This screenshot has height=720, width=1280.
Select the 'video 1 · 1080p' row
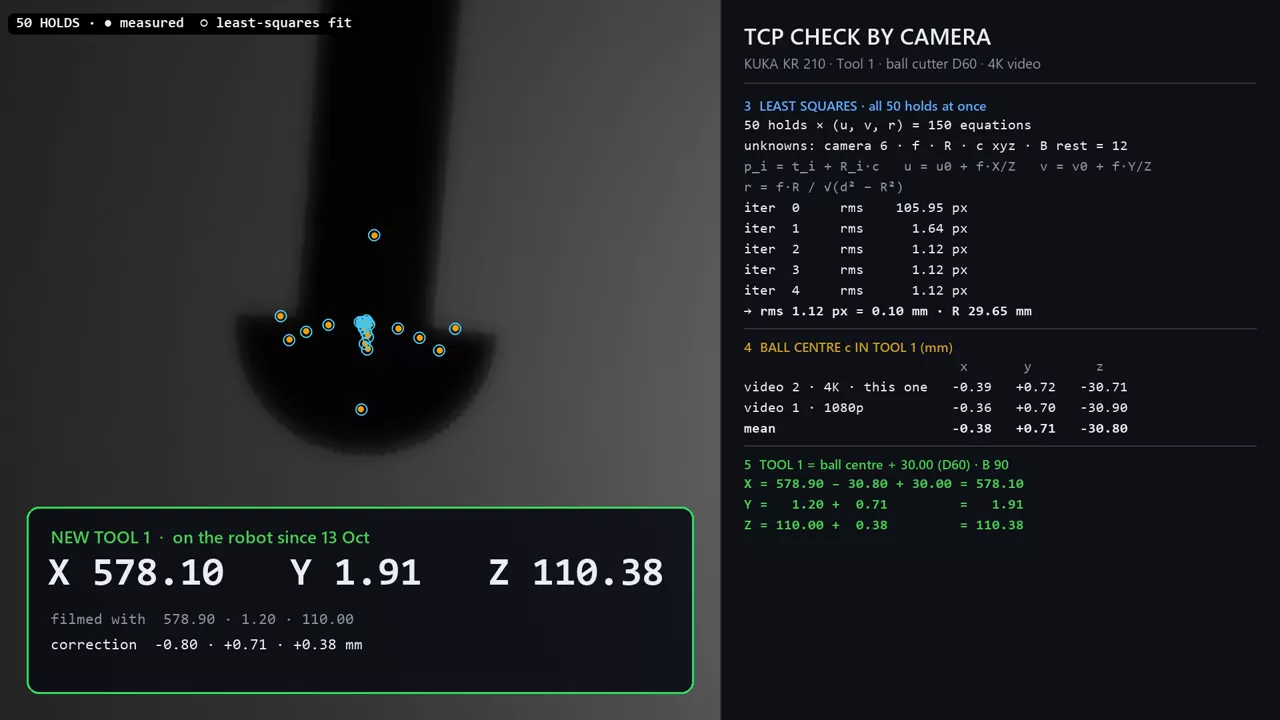(x=936, y=408)
